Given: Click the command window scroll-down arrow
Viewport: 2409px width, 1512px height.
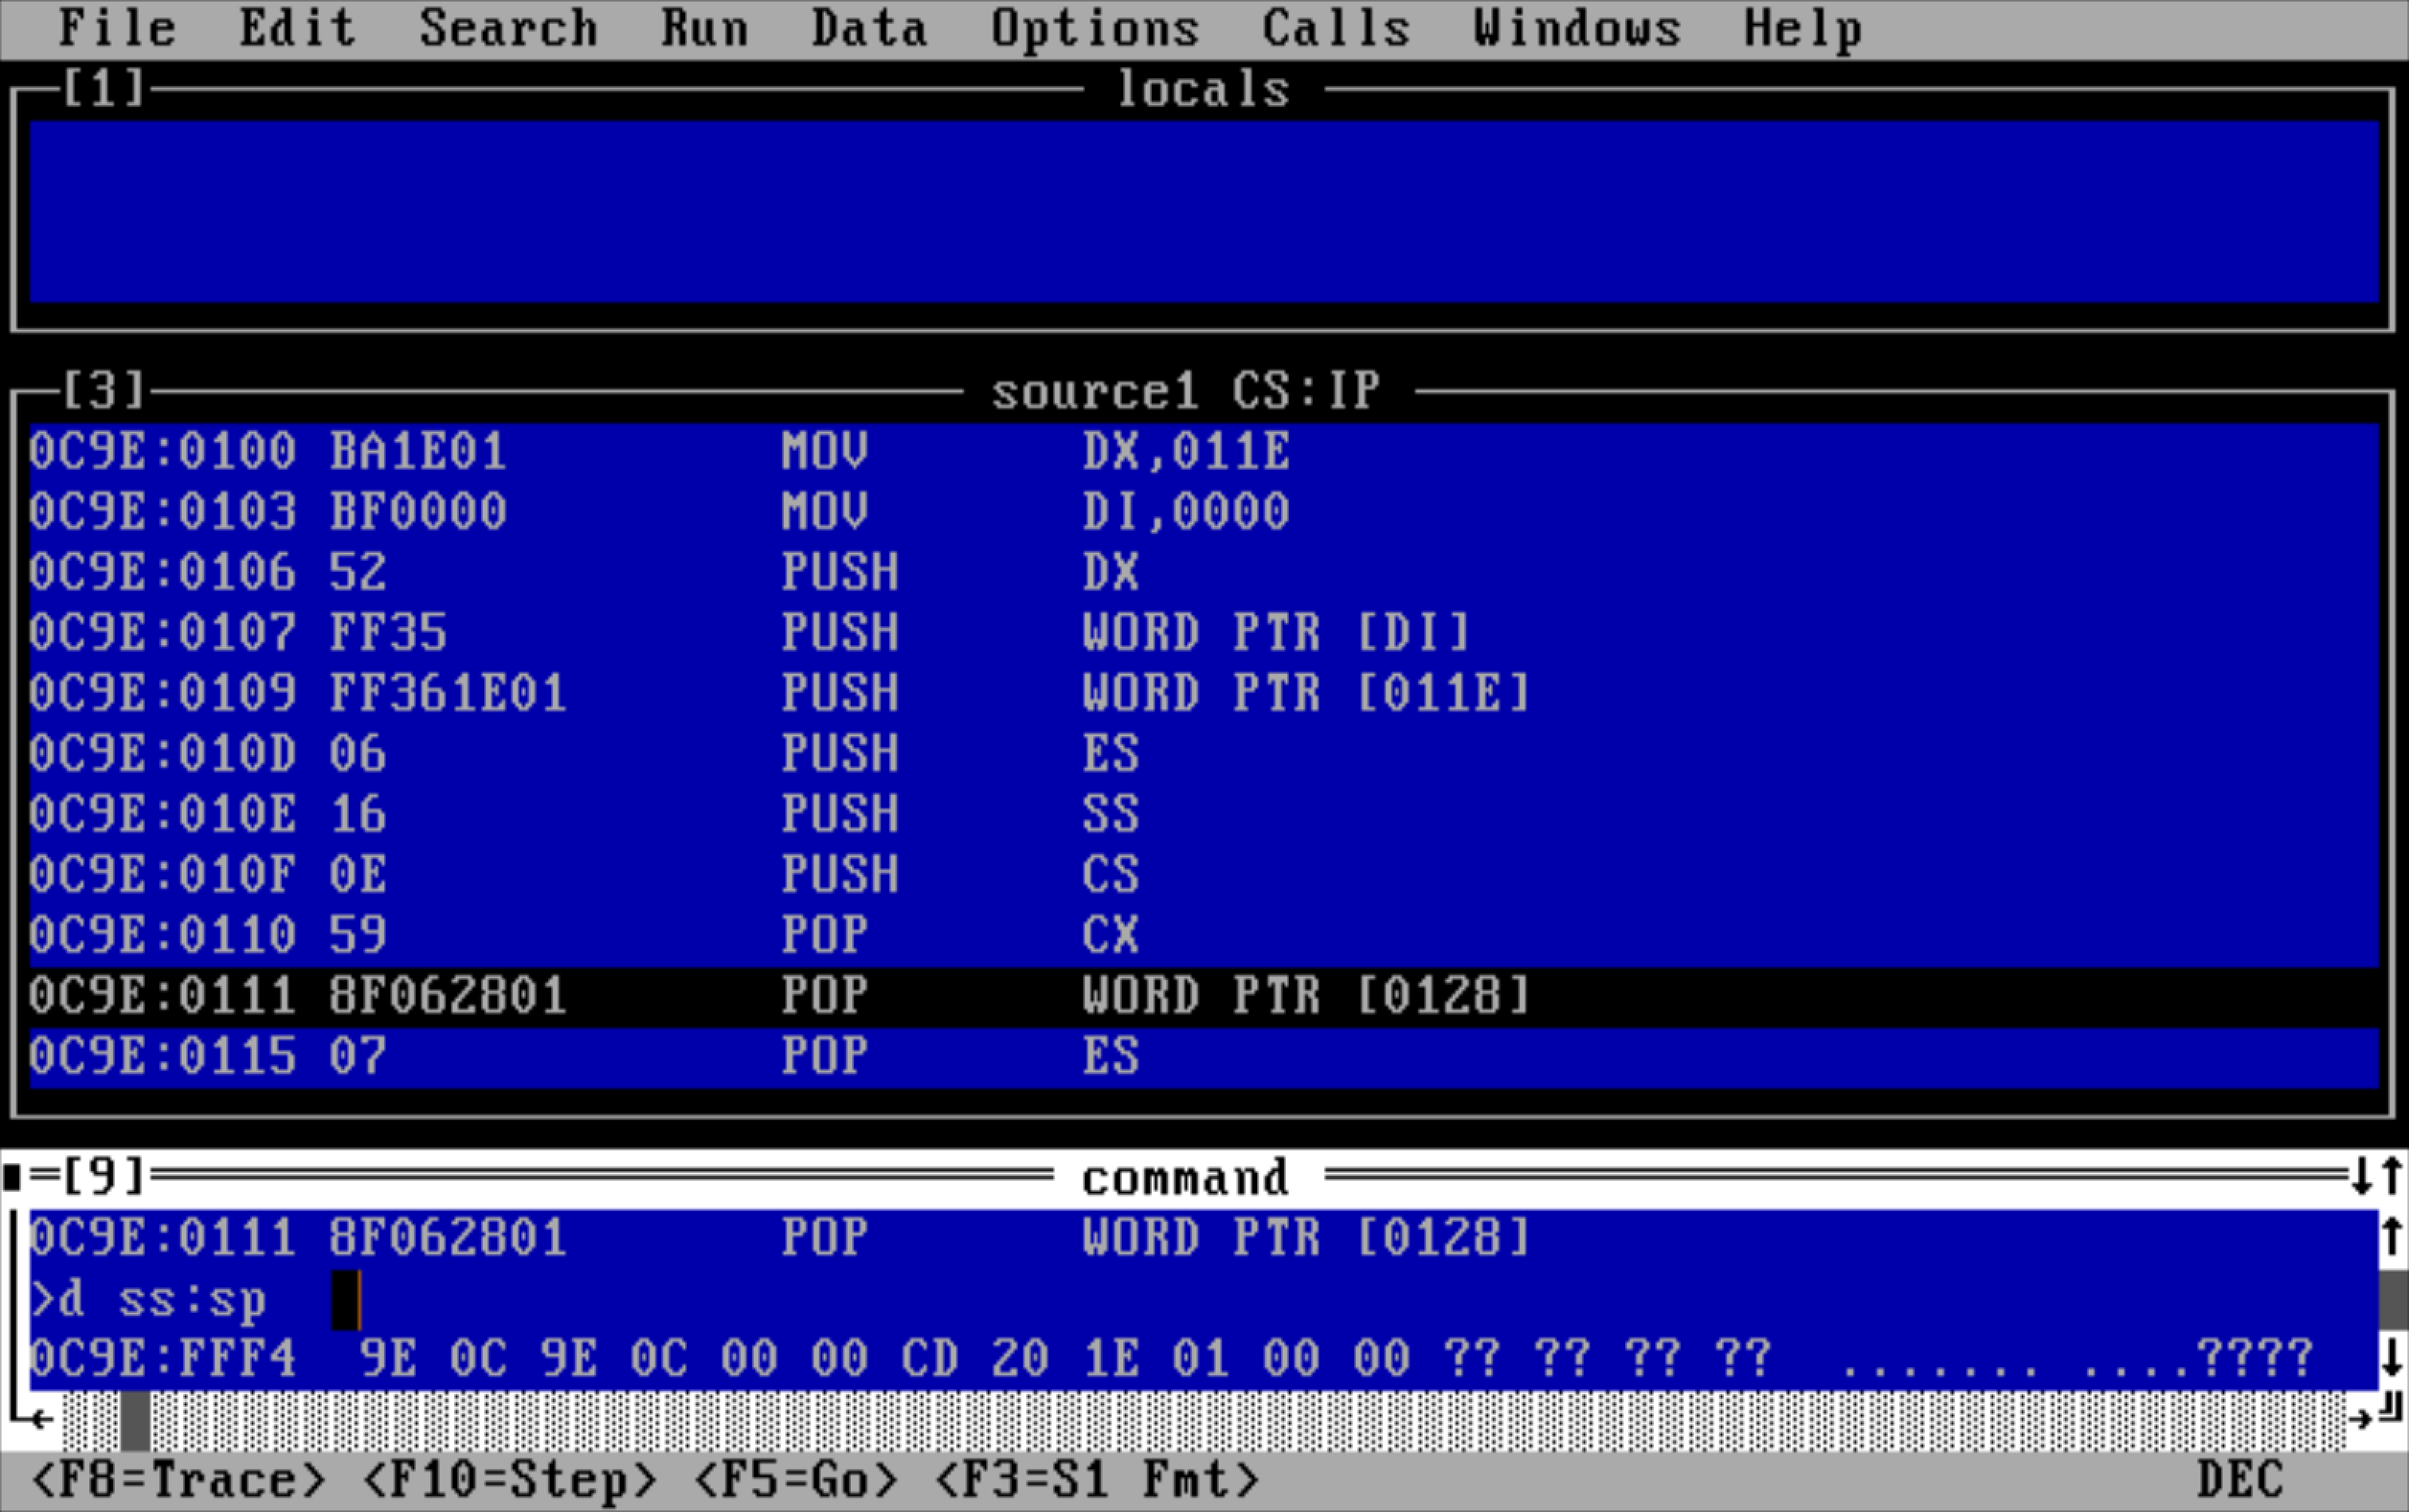Looking at the screenshot, I should [2391, 1358].
